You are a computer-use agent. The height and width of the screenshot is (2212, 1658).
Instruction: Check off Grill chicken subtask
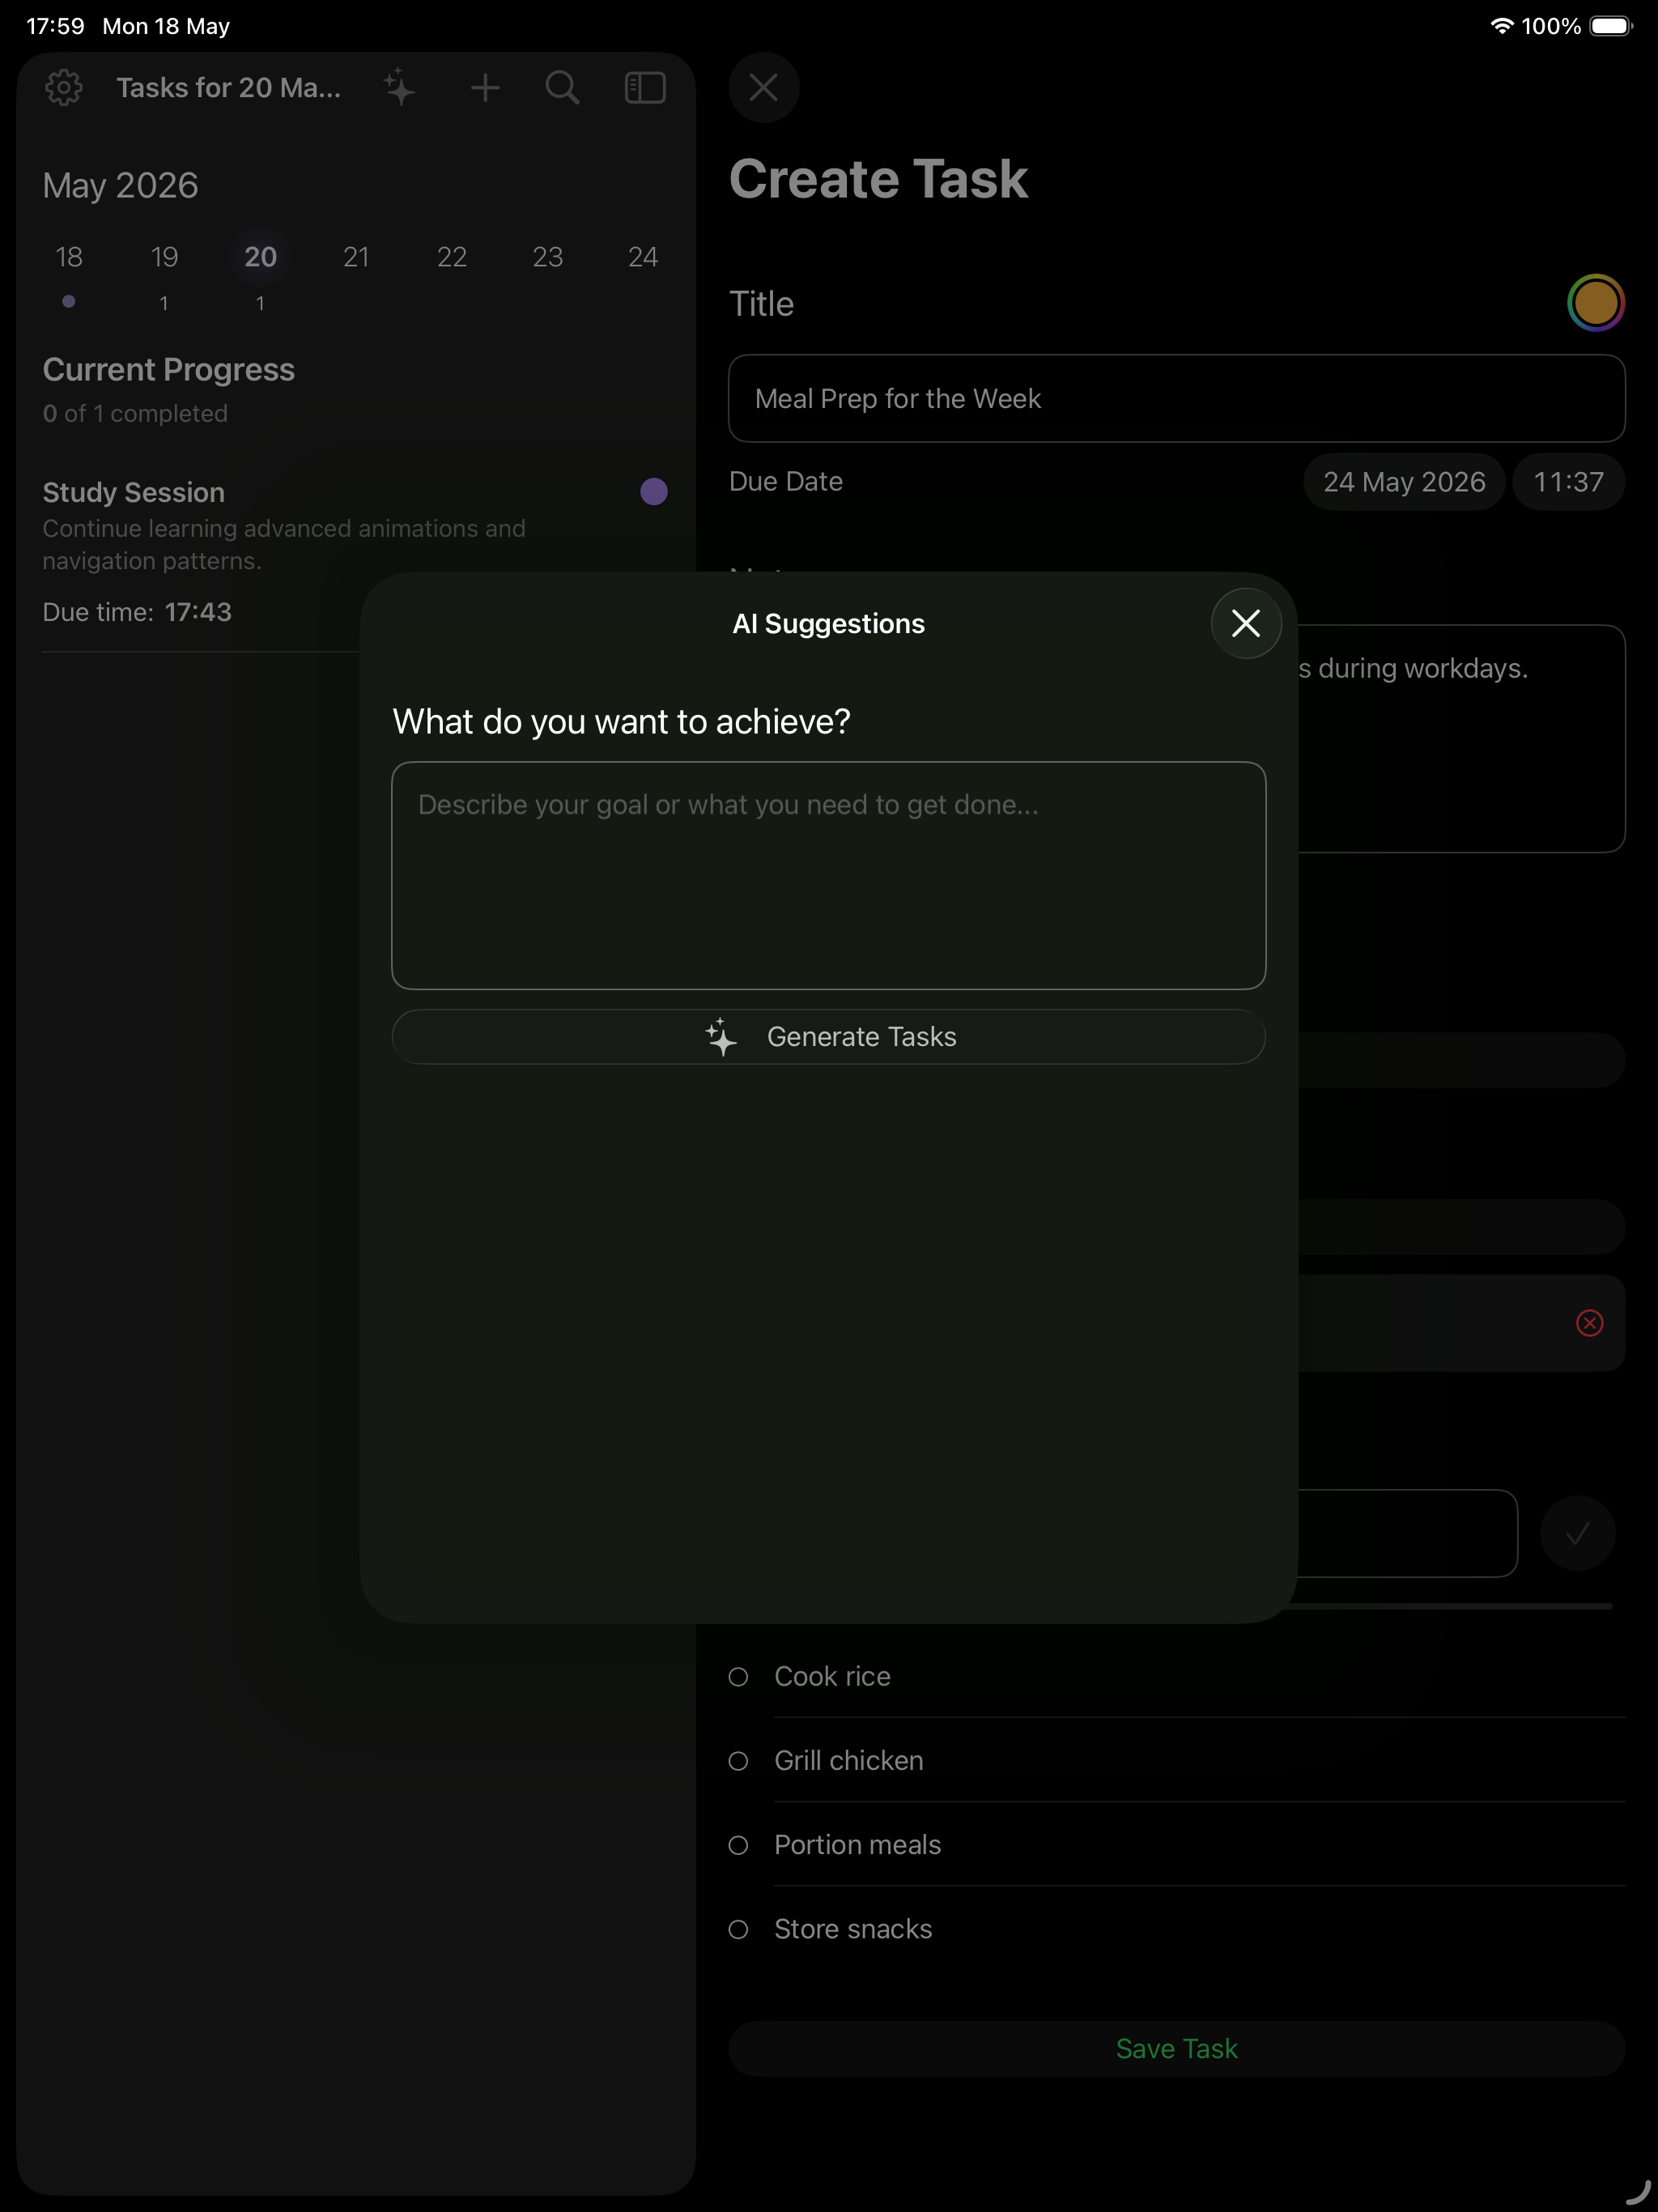[x=738, y=1761]
